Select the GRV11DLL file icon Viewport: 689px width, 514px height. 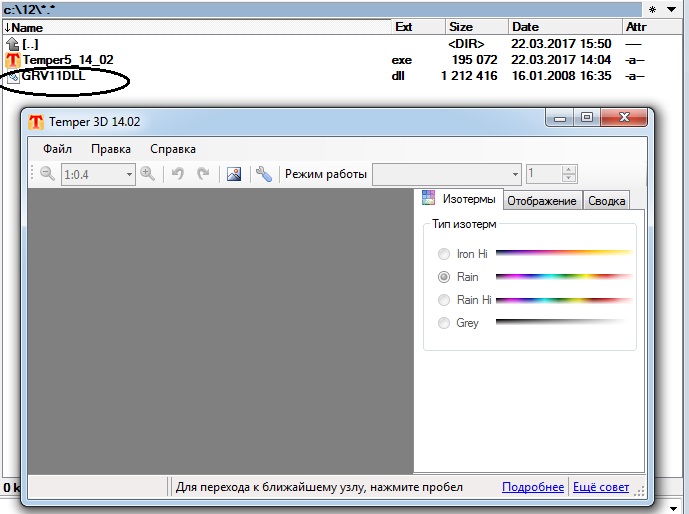[13, 76]
